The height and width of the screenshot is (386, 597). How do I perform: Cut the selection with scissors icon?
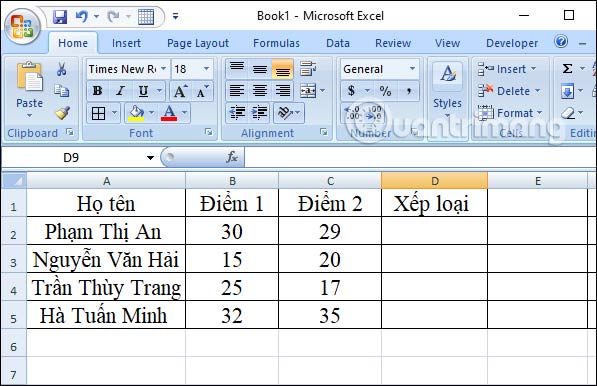(61, 69)
